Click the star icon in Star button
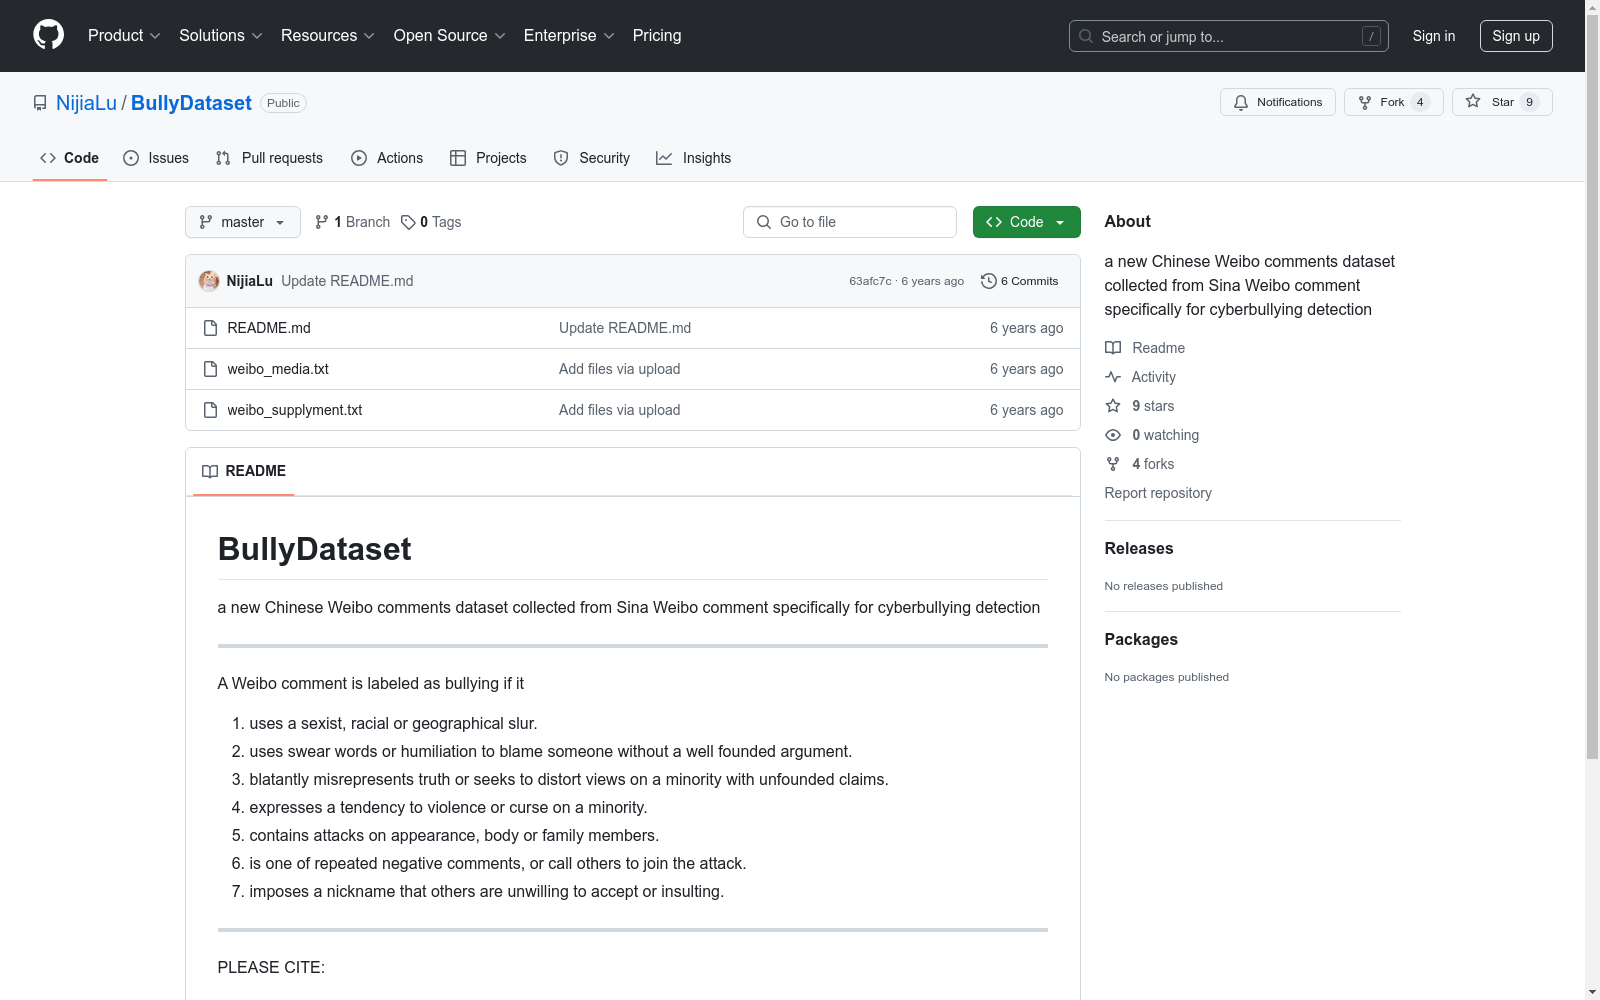 pos(1473,101)
